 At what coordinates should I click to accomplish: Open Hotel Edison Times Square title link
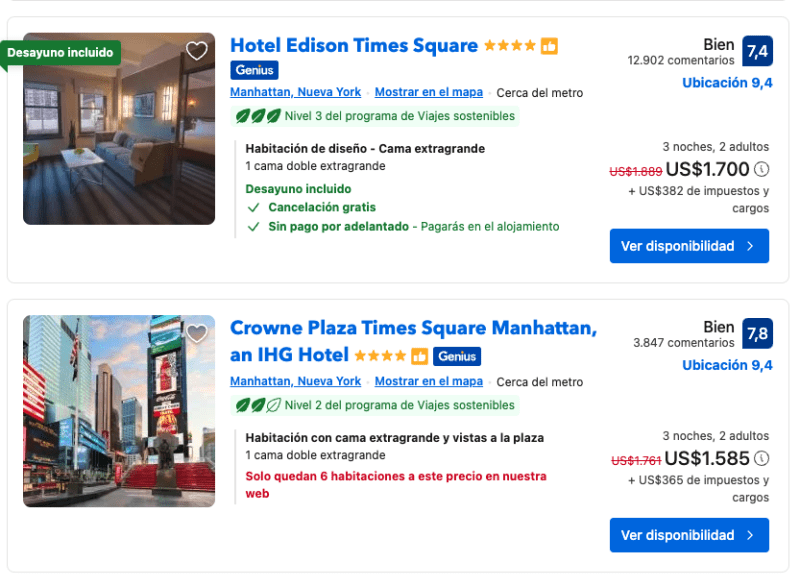(353, 46)
